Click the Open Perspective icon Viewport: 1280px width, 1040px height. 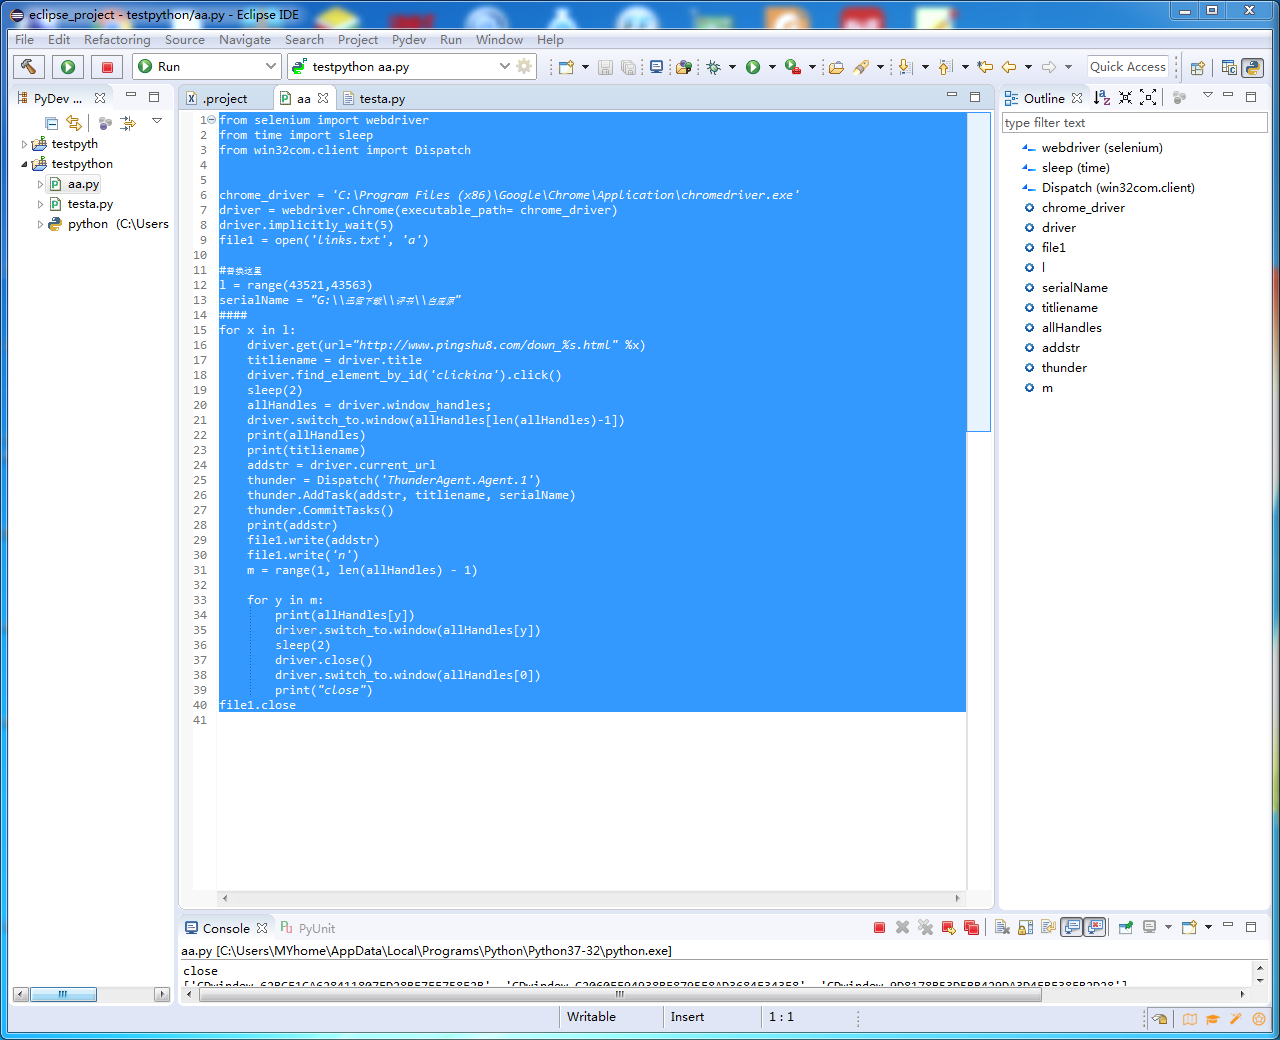[x=1198, y=68]
